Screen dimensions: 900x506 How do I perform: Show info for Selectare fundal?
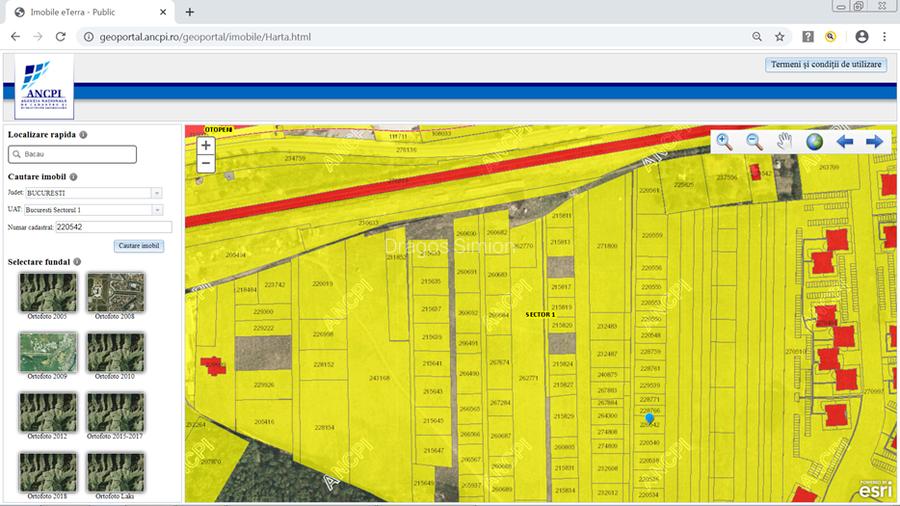coord(78,262)
